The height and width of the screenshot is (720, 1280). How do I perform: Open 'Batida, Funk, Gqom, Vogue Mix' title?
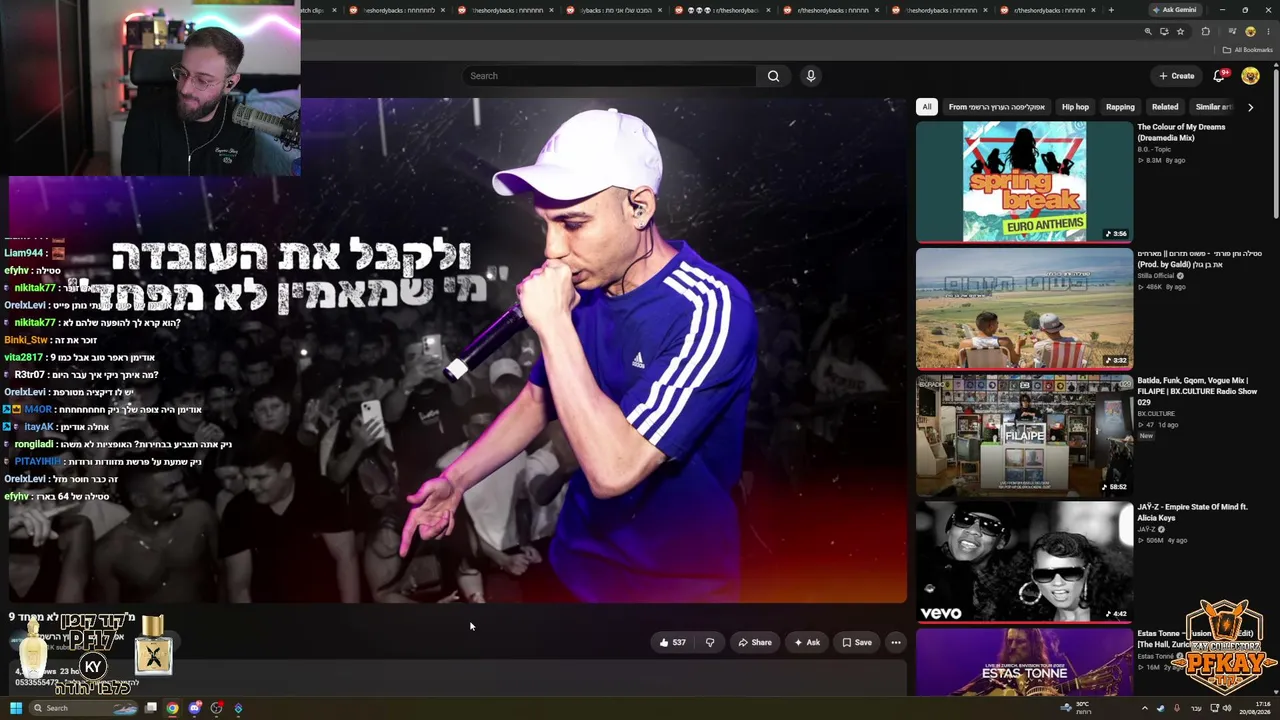tap(1197, 391)
